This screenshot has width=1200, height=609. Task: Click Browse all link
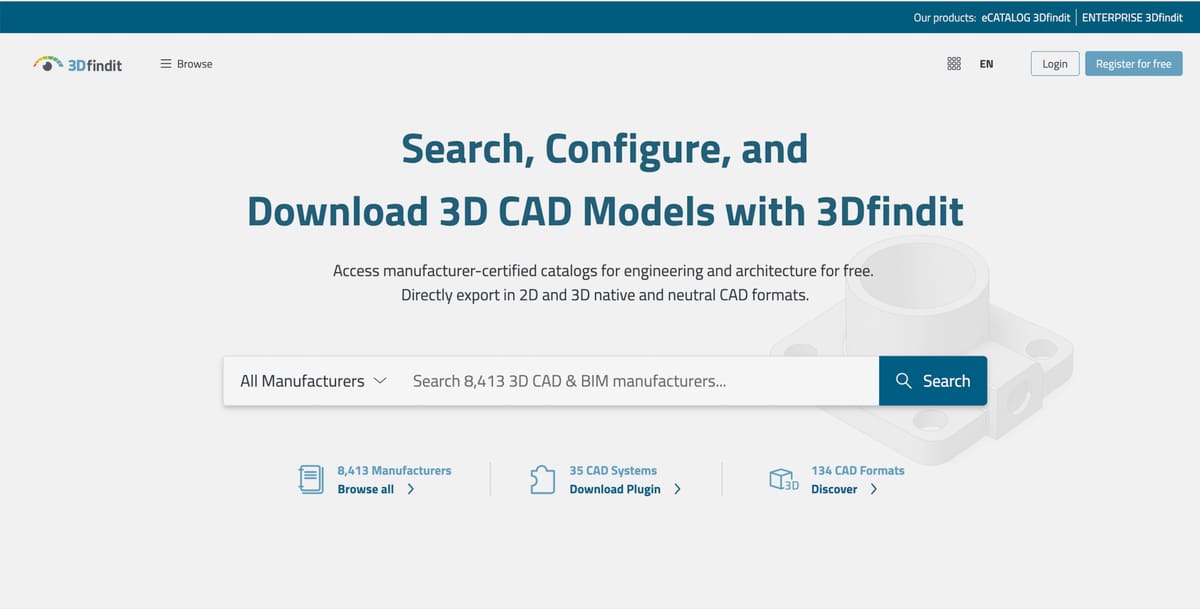(366, 489)
